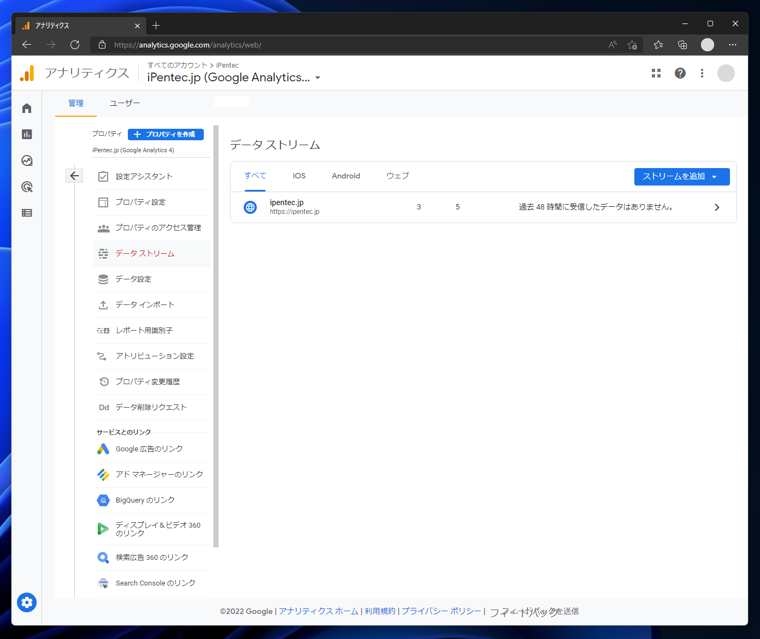This screenshot has height=639, width=760.
Task: Add this page to favorites star icon
Action: [x=632, y=45]
